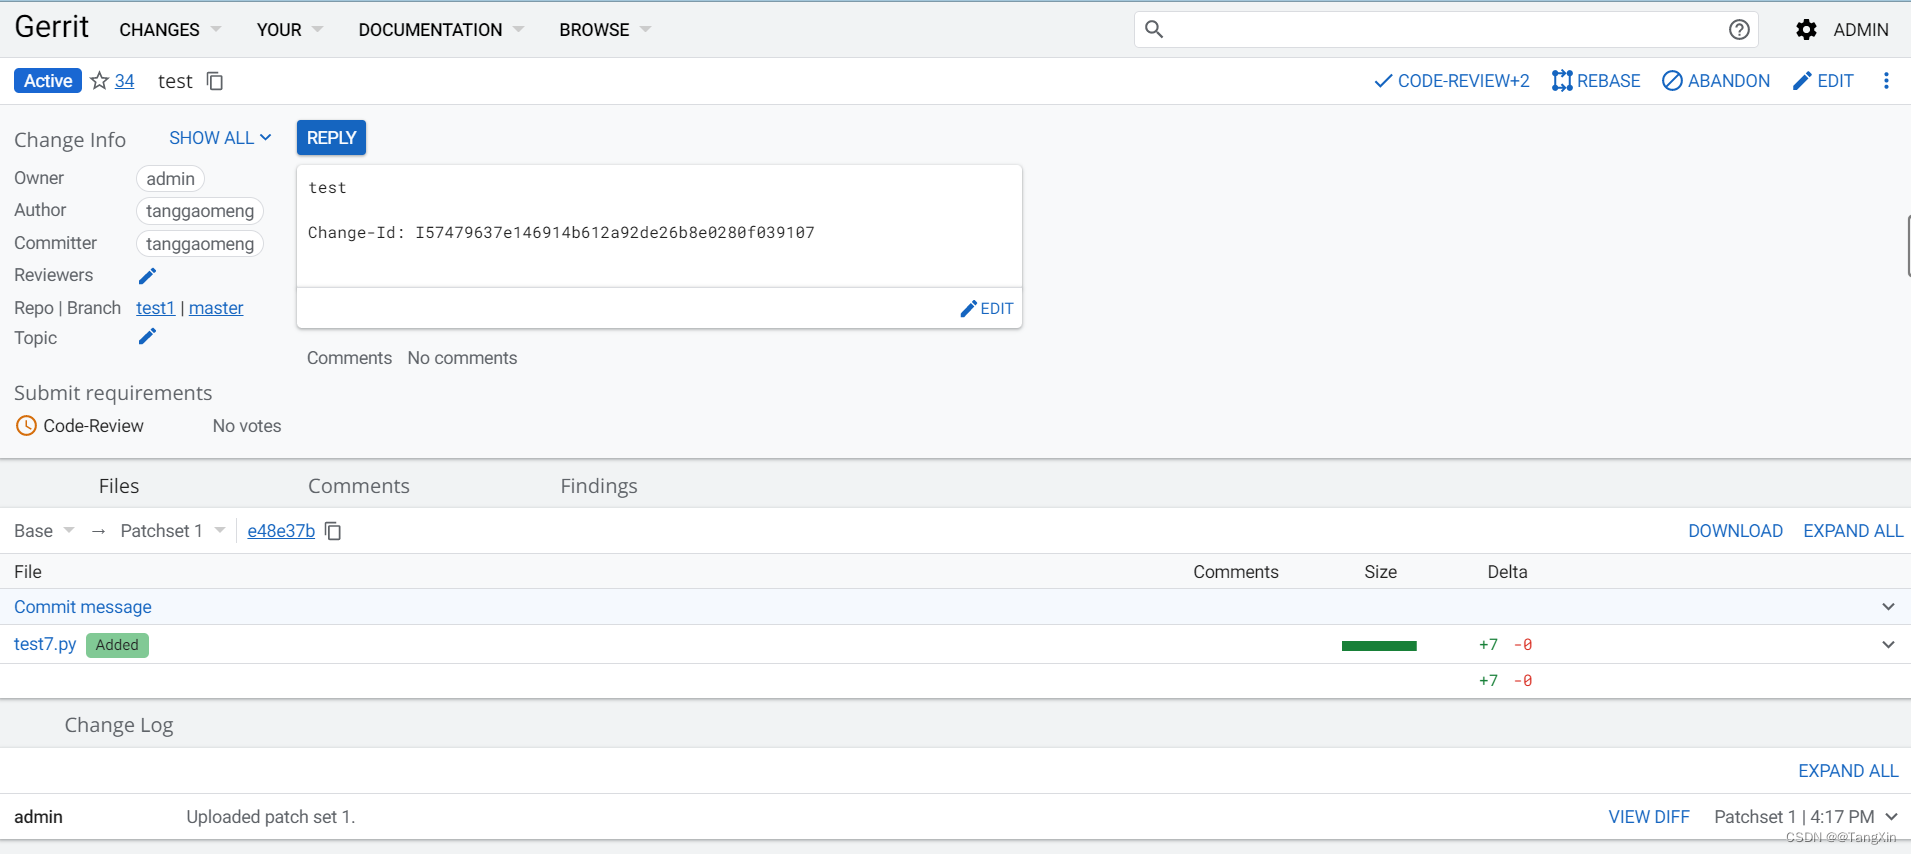Click 'Uploaded patch set 1.' log message
This screenshot has width=1911, height=854.
271,817
